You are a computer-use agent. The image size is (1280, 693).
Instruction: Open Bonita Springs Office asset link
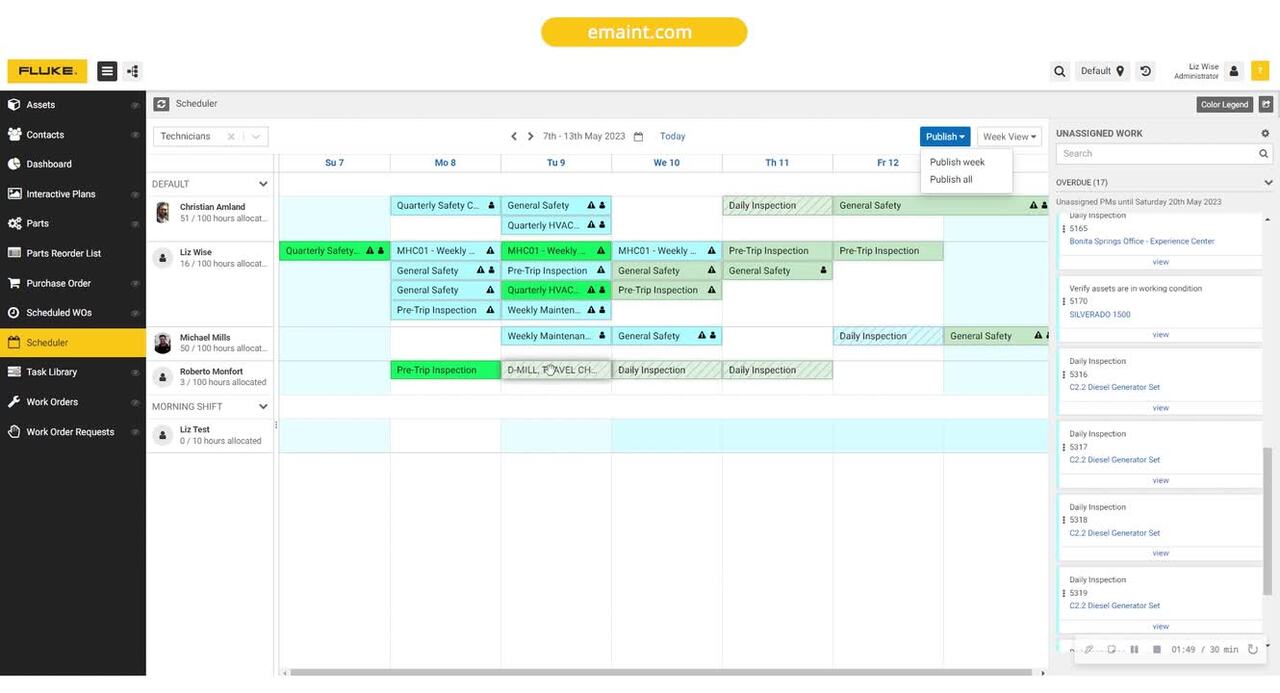coord(1142,242)
